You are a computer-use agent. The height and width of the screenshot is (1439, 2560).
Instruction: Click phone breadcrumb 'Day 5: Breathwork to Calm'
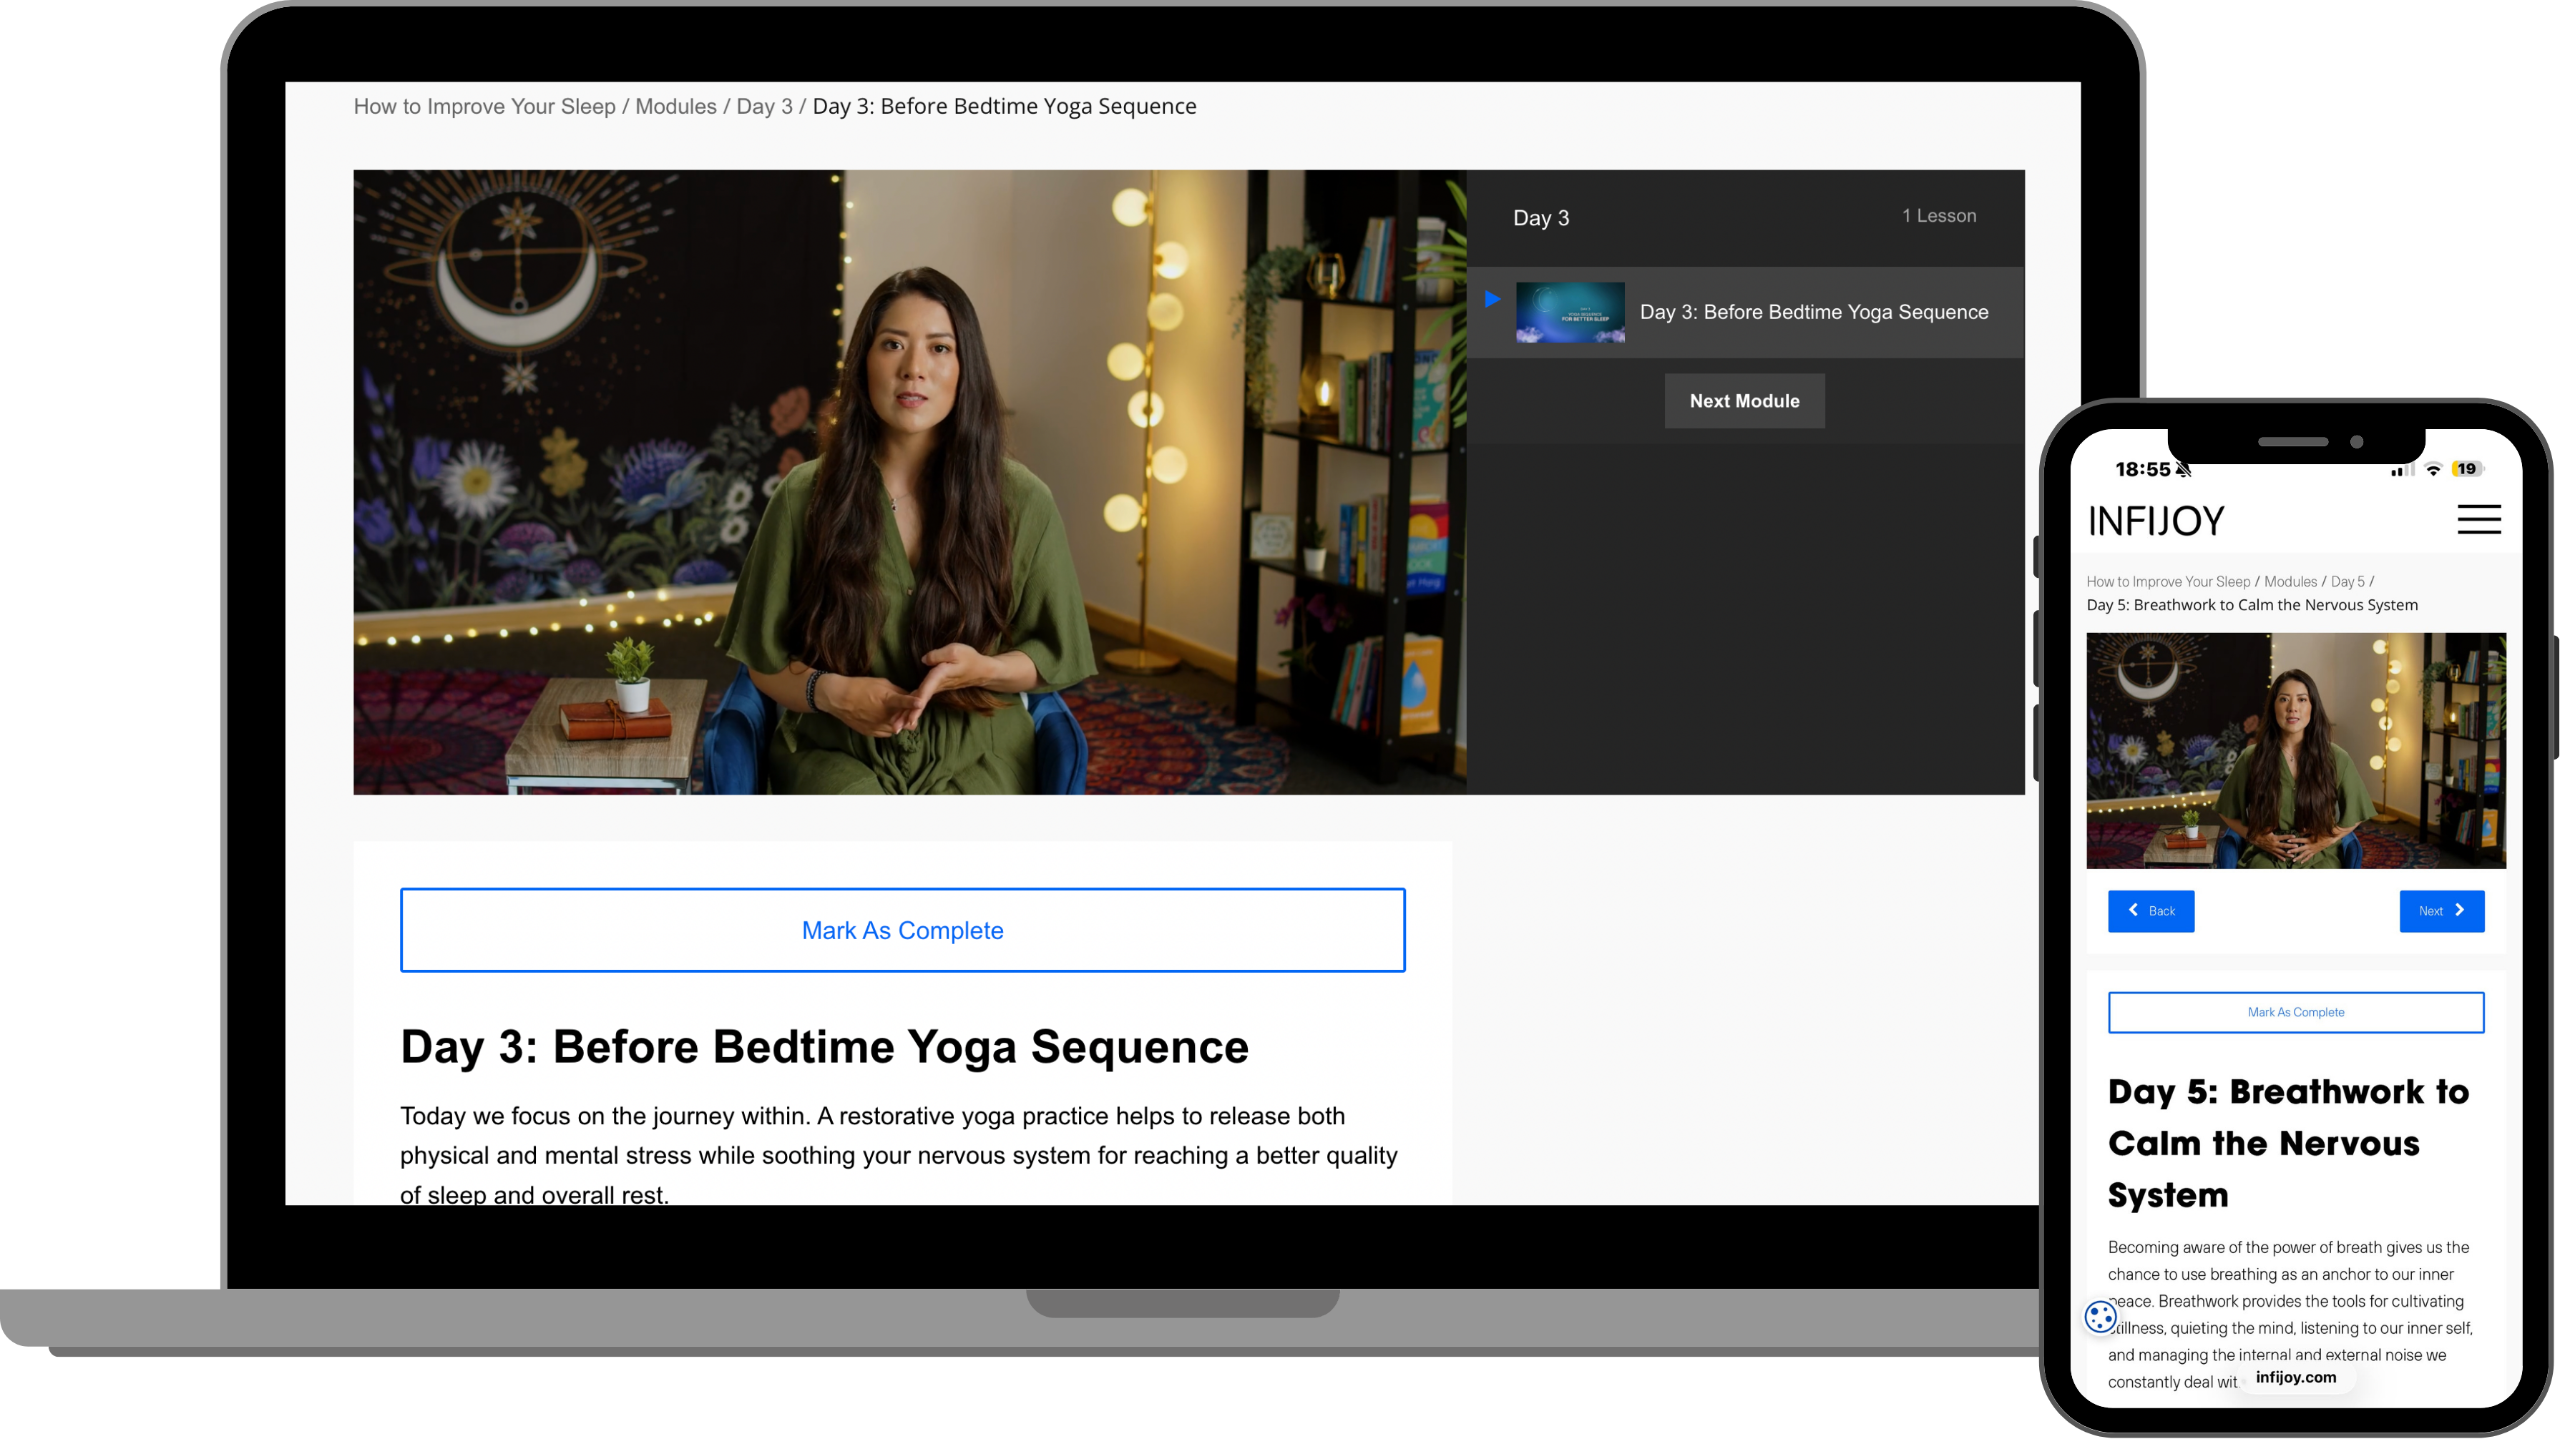coord(2251,605)
